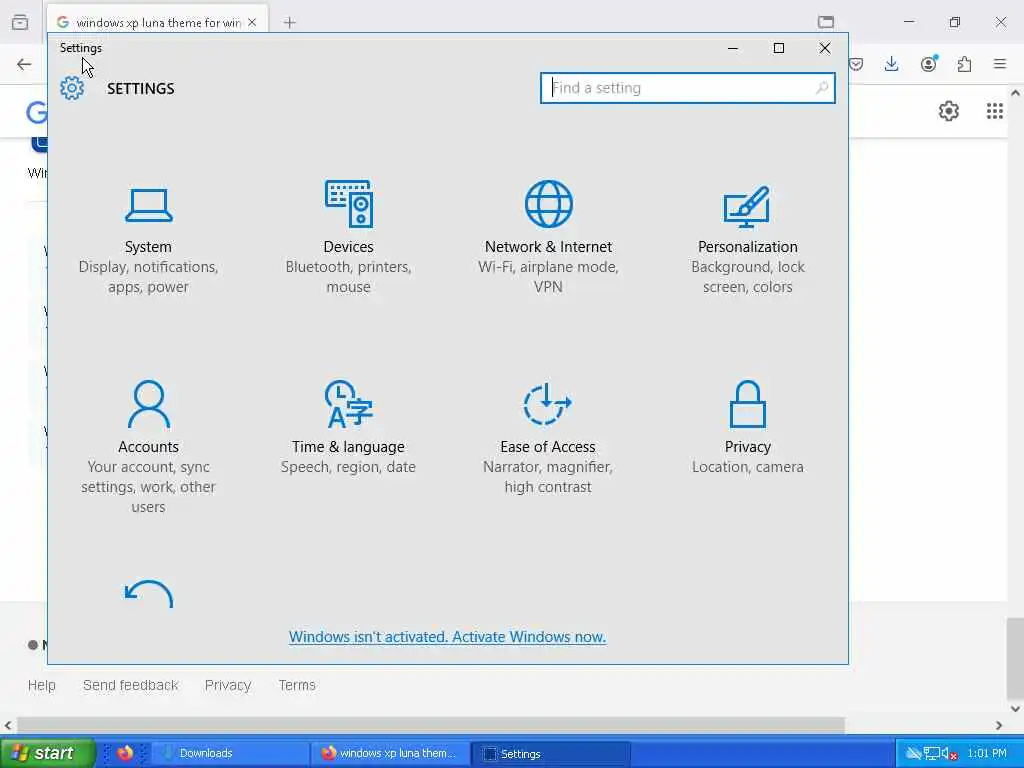Open the Help link on Google page
This screenshot has height=768, width=1024.
(x=42, y=685)
